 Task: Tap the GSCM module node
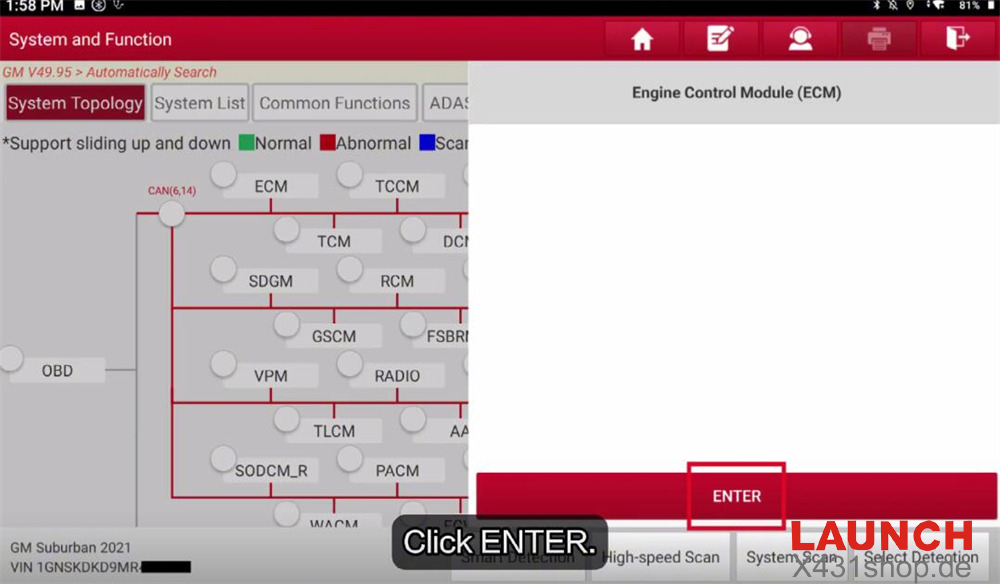(333, 336)
